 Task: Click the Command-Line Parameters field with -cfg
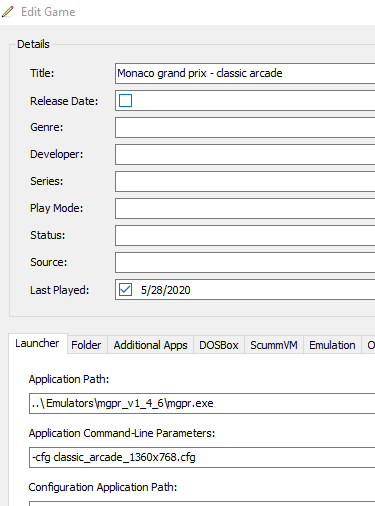click(202, 457)
